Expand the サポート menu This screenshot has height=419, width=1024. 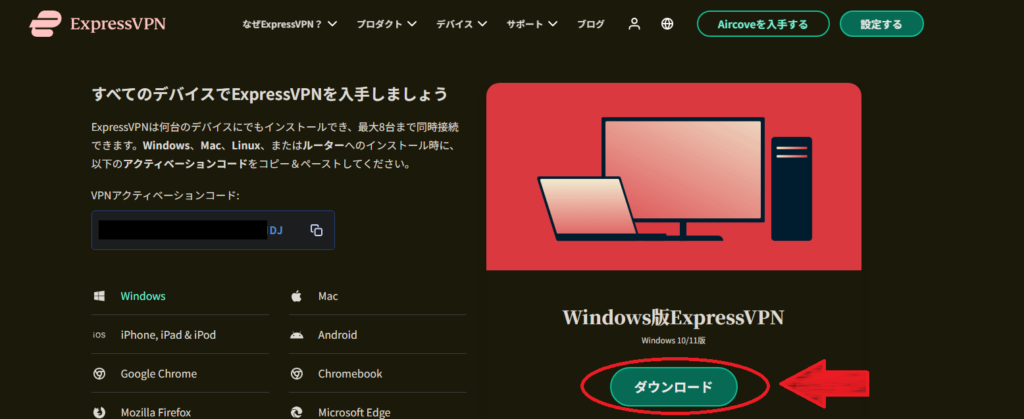click(532, 24)
